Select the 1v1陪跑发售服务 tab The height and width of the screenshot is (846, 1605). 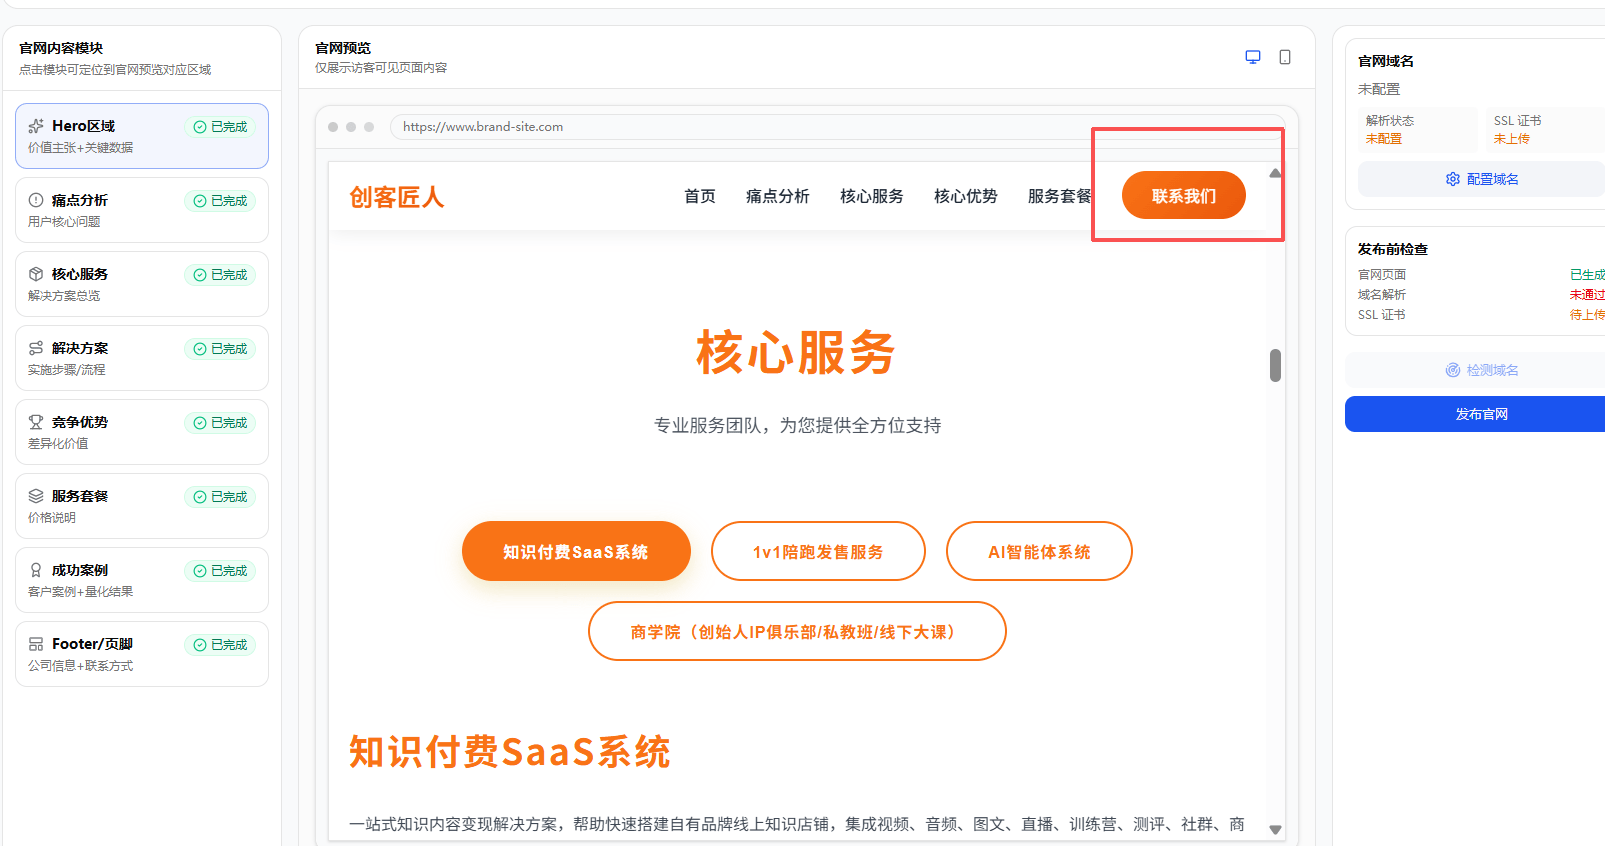[818, 551]
